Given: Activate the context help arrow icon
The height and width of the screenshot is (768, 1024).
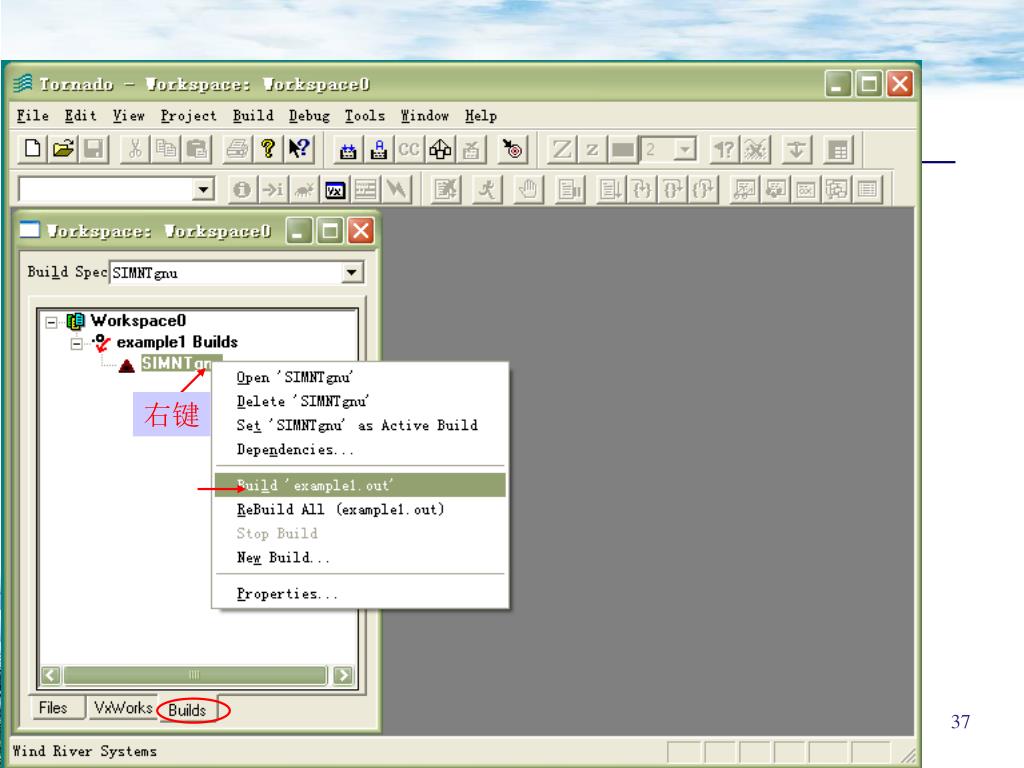Looking at the screenshot, I should point(298,150).
